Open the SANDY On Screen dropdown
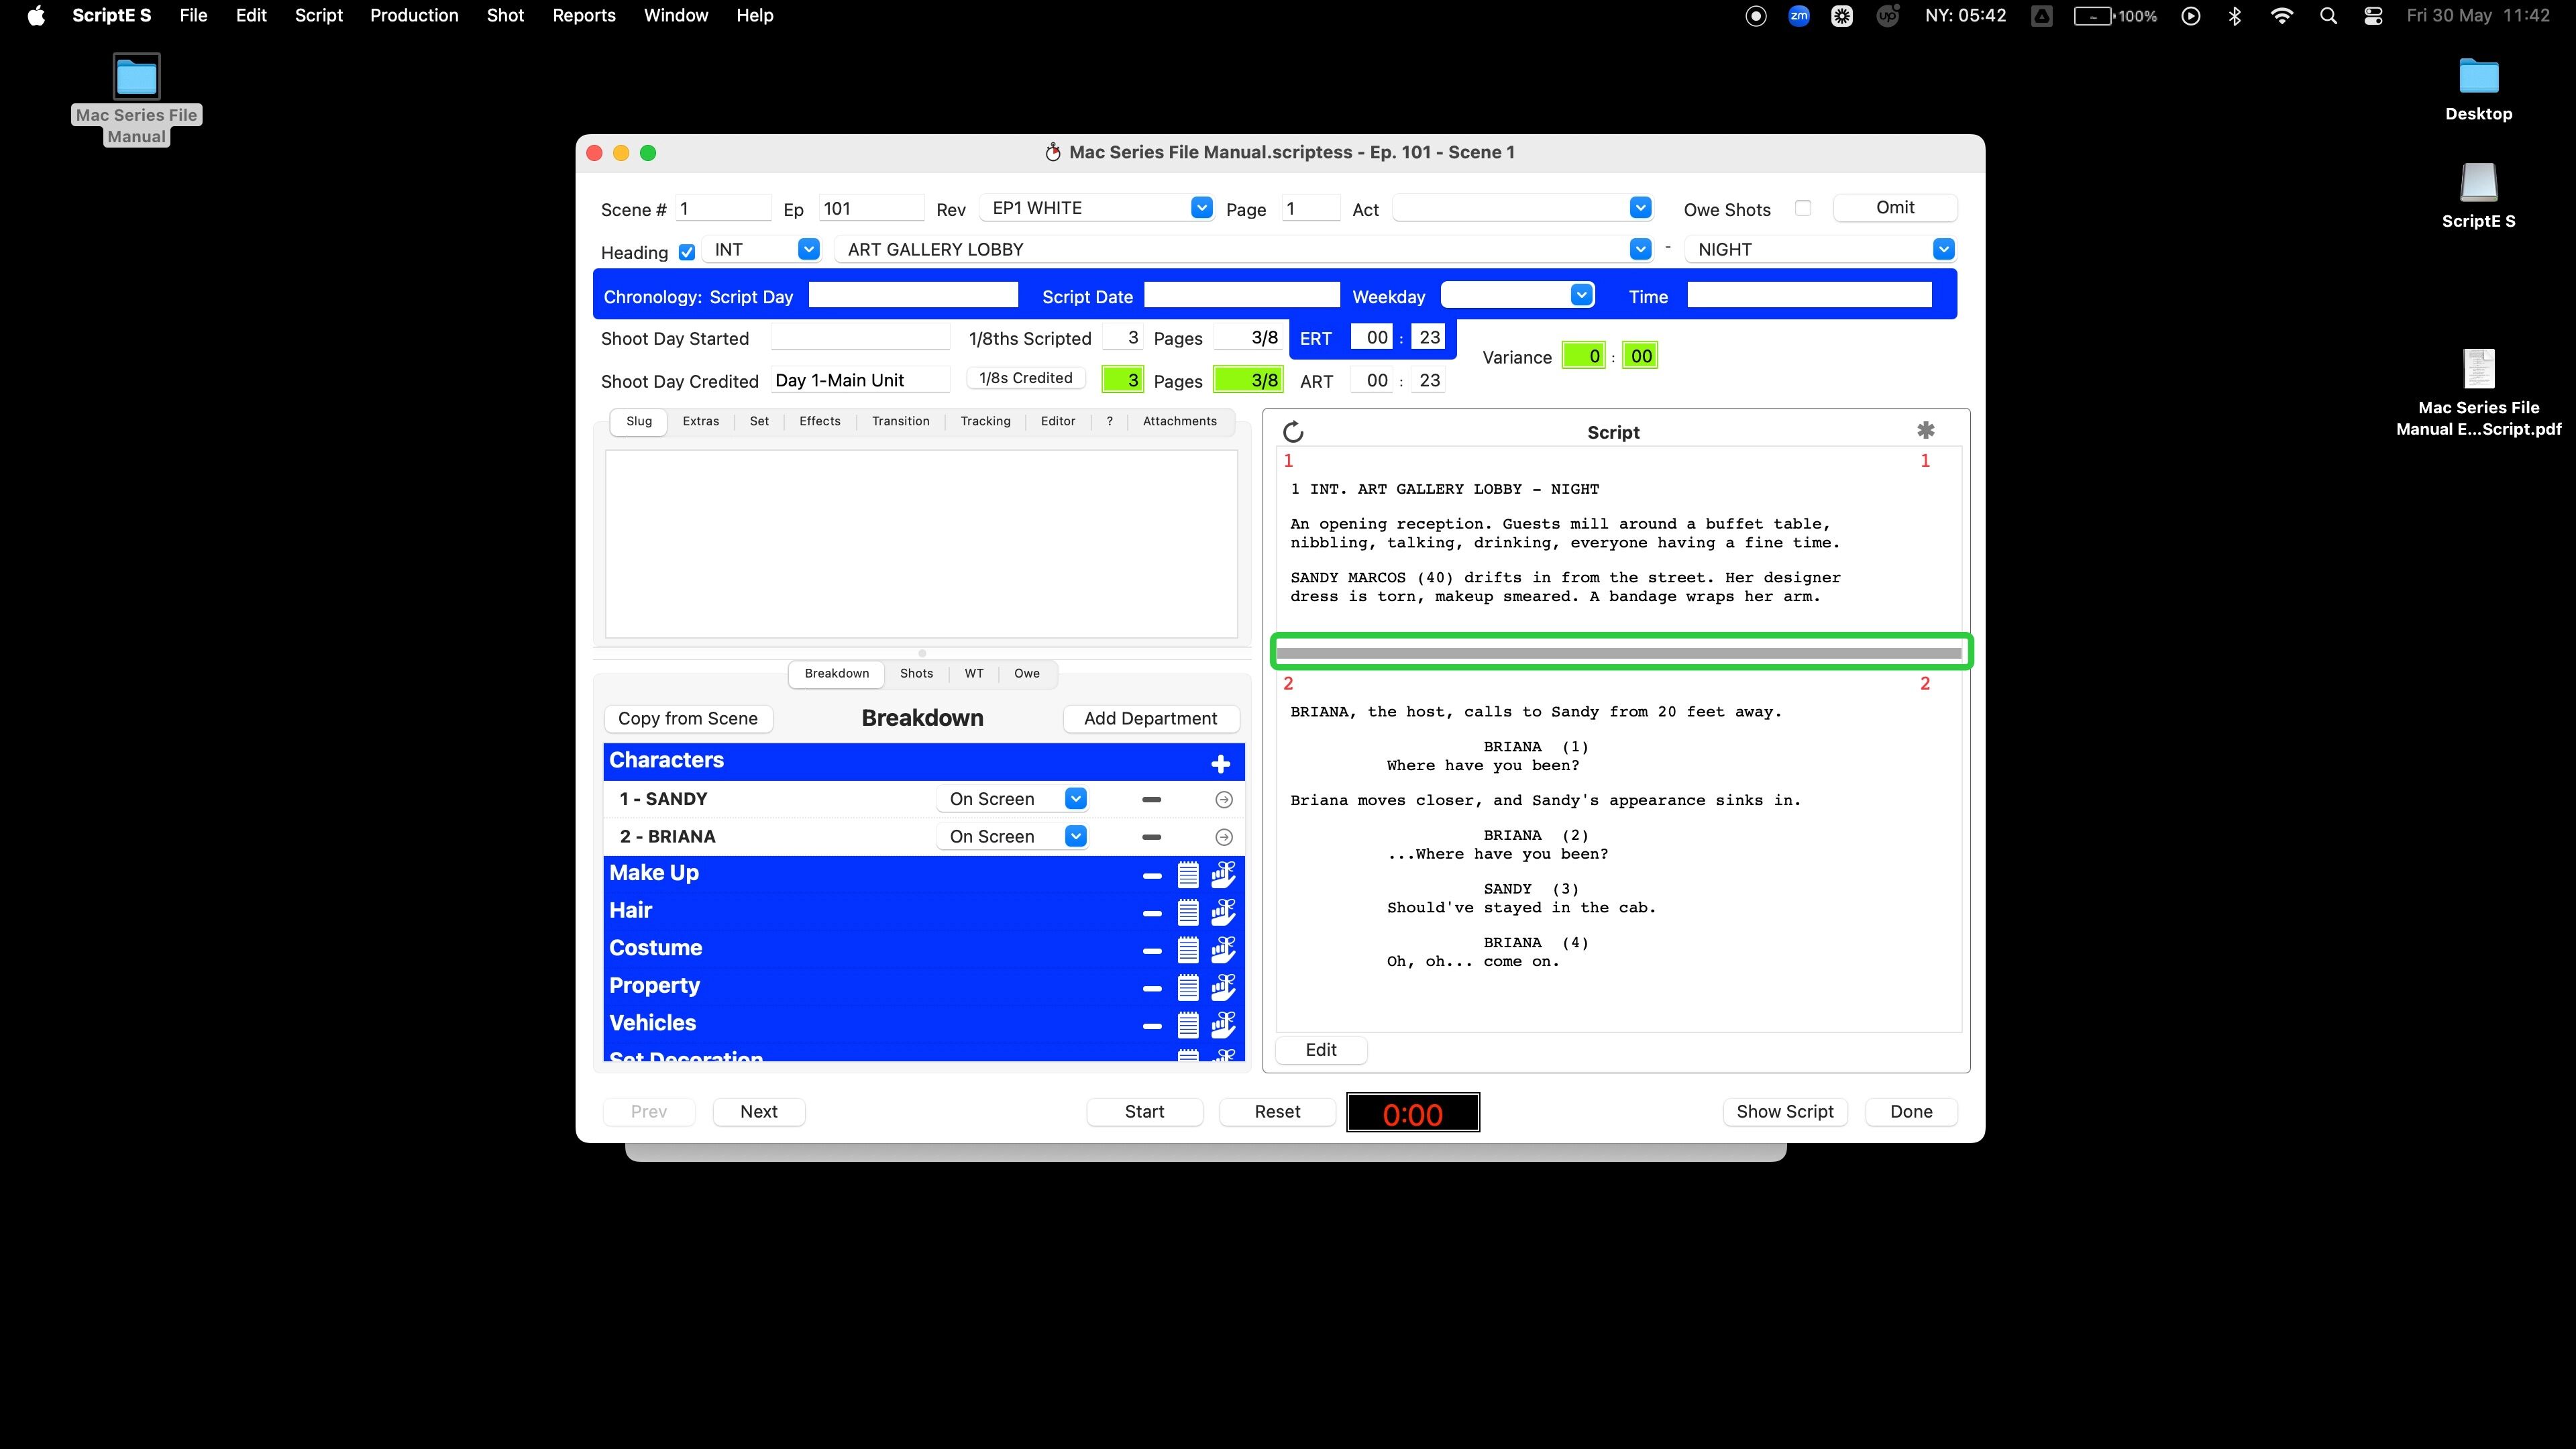This screenshot has height=1449, width=2576. tap(1075, 799)
